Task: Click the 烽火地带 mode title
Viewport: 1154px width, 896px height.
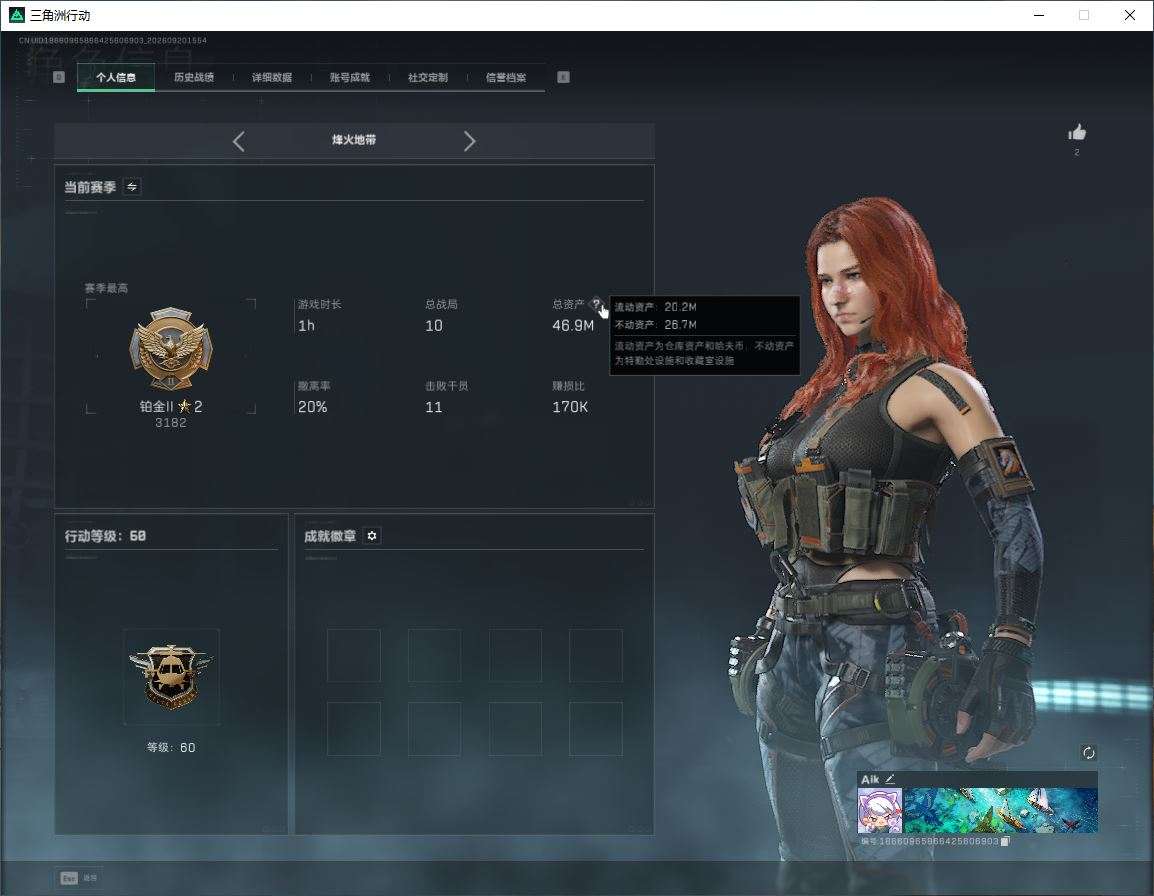Action: (354, 140)
